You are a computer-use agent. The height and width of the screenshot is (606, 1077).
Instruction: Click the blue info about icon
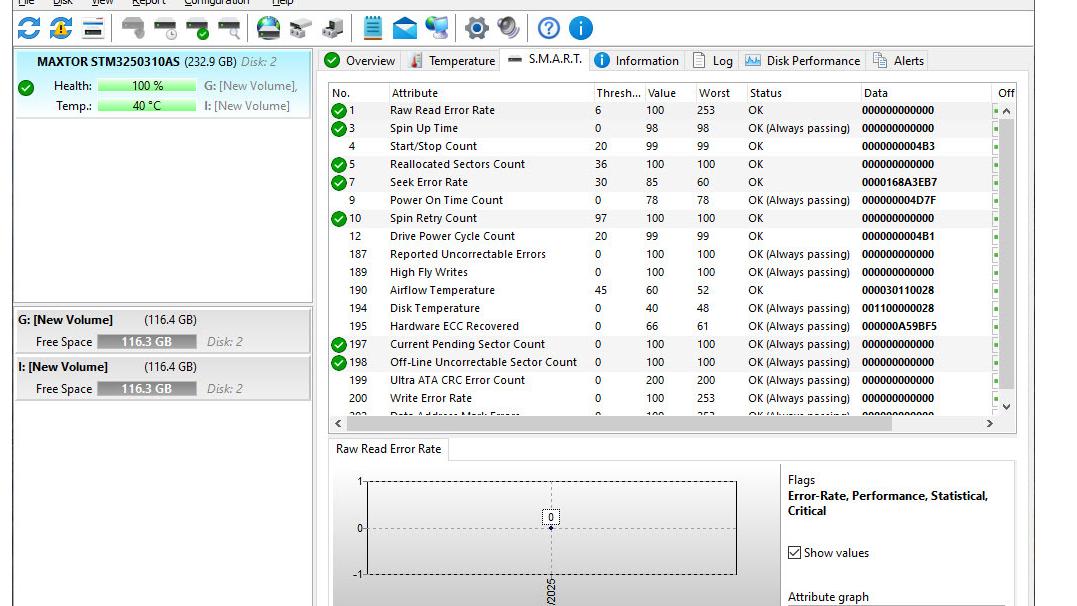point(580,28)
